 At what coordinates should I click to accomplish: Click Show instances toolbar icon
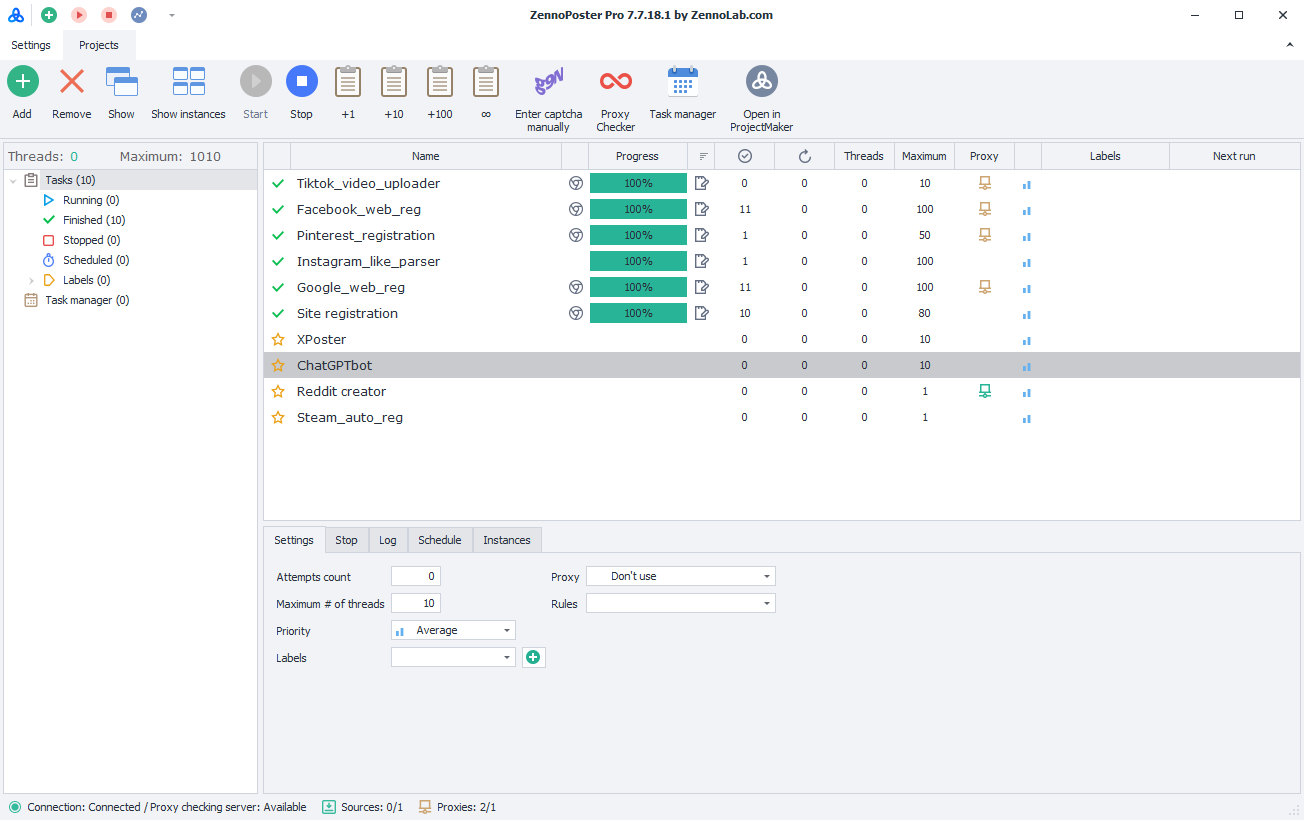click(188, 82)
